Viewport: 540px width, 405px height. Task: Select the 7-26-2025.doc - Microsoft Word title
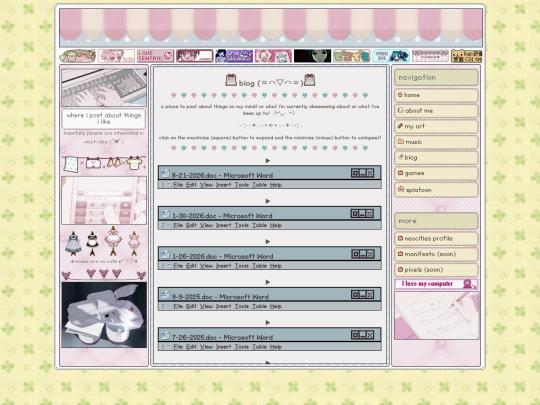pyautogui.click(x=222, y=337)
